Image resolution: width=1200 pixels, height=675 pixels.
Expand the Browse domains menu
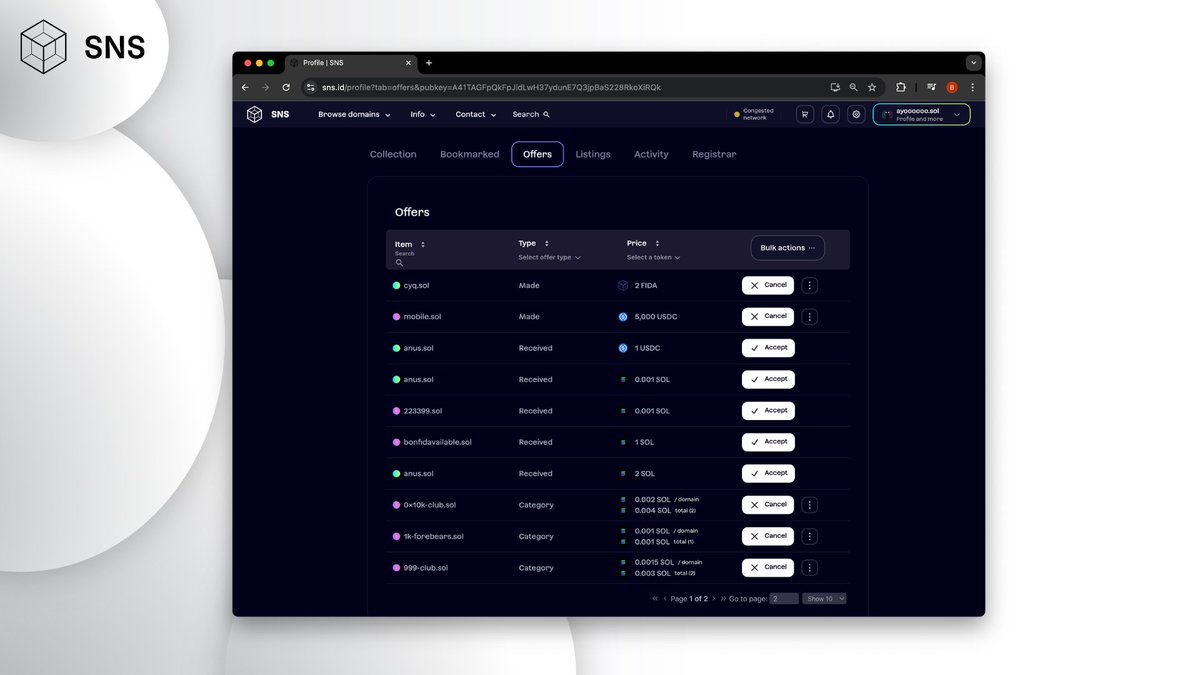coord(354,114)
